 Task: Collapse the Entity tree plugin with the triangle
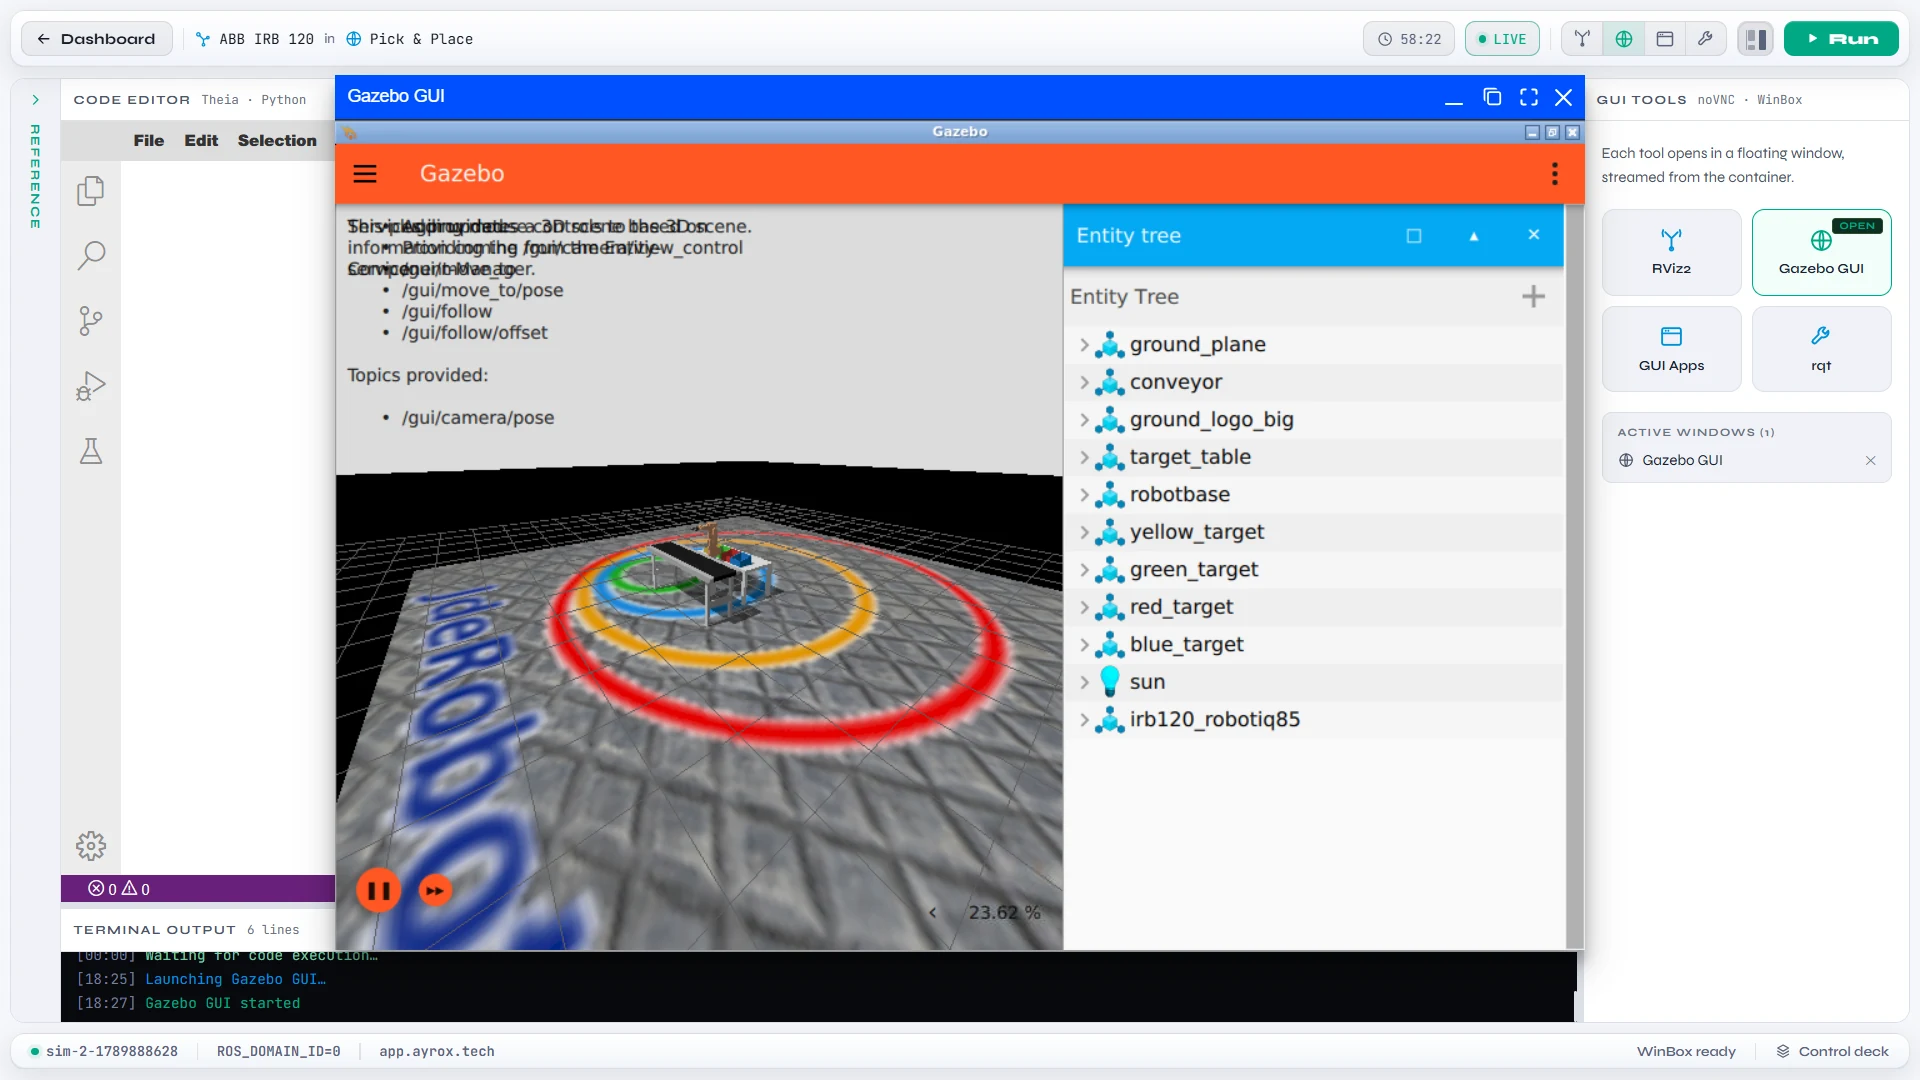point(1474,236)
